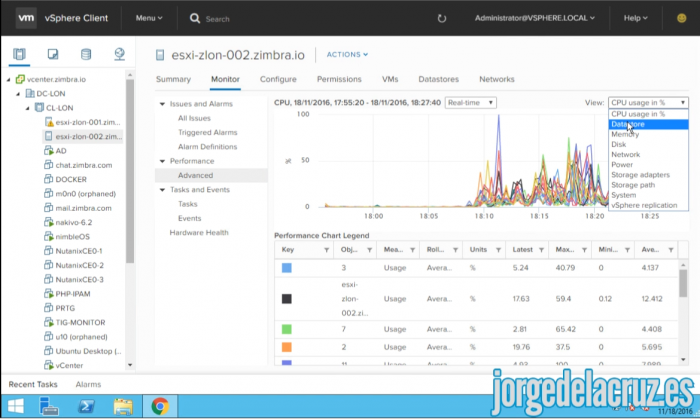The height and width of the screenshot is (419, 700).
Task: Select Network in the View list
Action: click(648, 154)
